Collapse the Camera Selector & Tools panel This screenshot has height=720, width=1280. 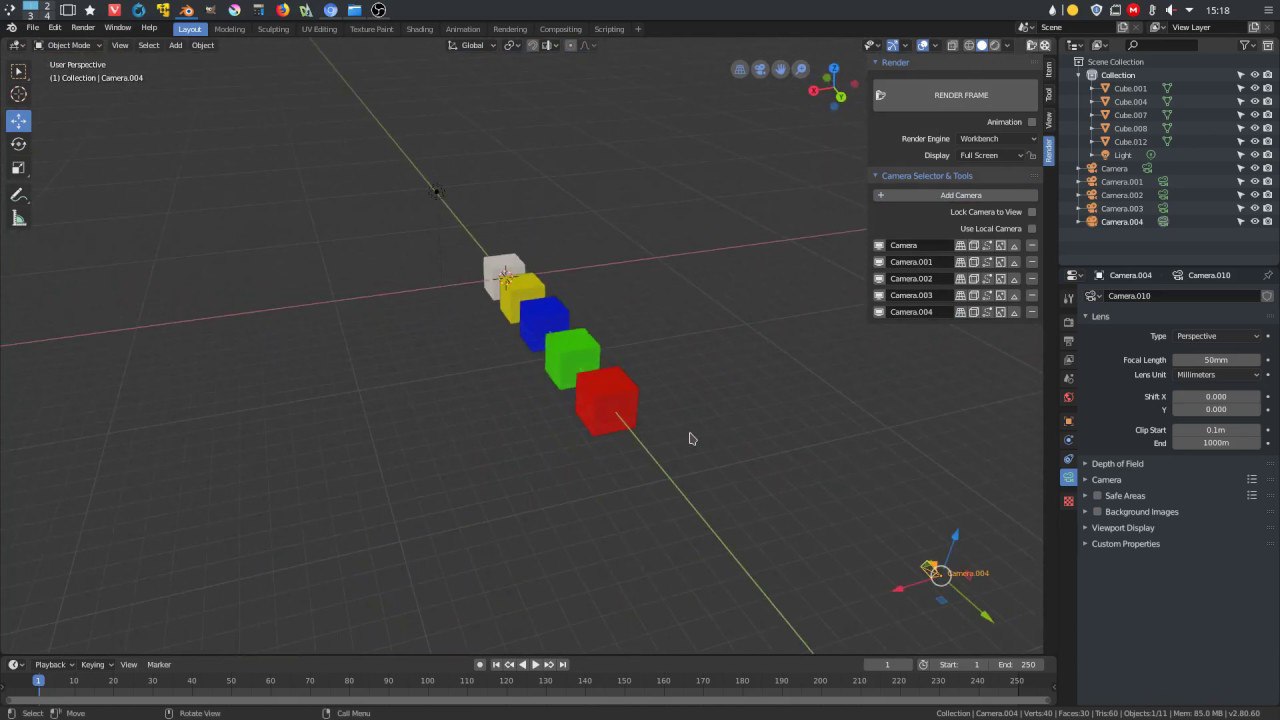tap(926, 176)
